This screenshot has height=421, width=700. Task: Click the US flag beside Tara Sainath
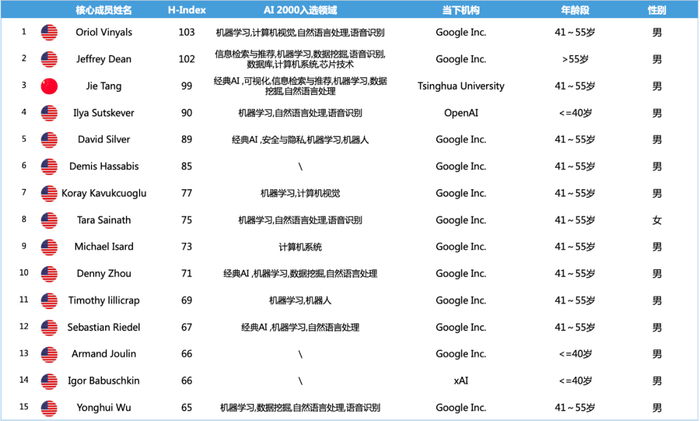[x=49, y=220]
